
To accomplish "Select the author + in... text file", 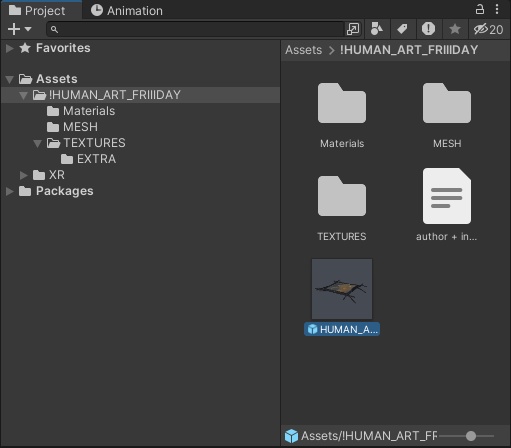I will [x=447, y=196].
